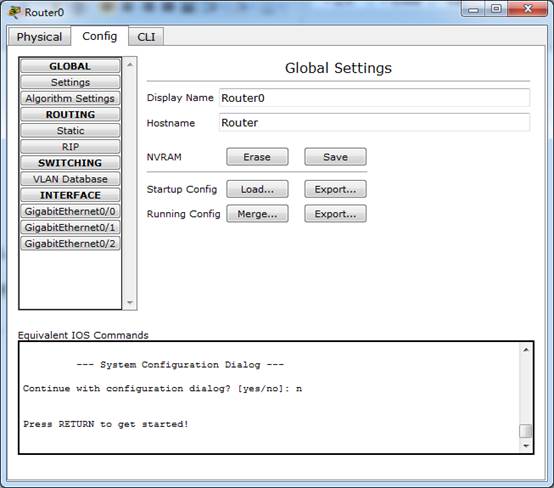Select interface GigabitEthernet0/2
The image size is (554, 488).
[70, 243]
